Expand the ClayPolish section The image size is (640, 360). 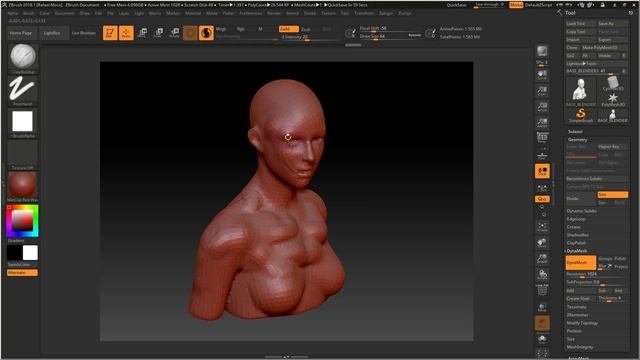[576, 243]
